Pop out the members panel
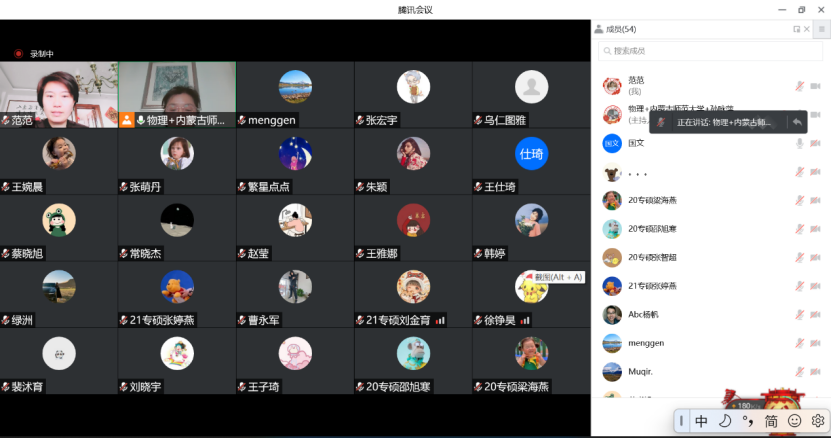This screenshot has height=438, width=831. (x=796, y=30)
